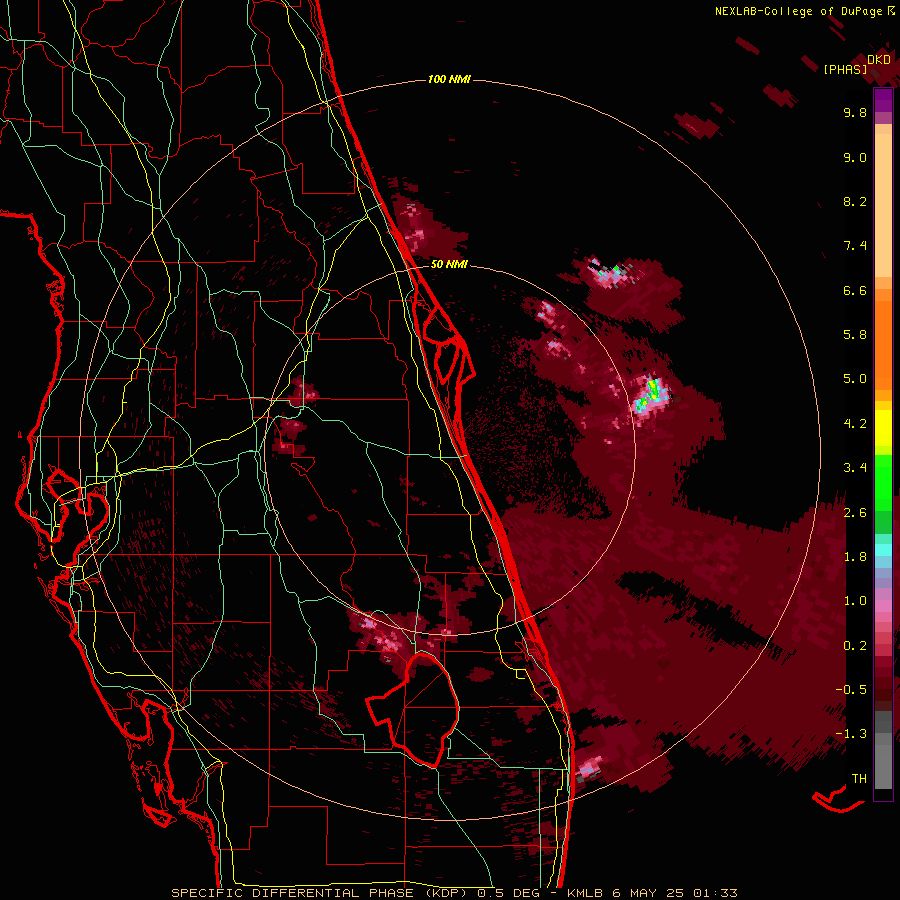
Task: Click the 6.6 scale label
Action: (x=855, y=290)
